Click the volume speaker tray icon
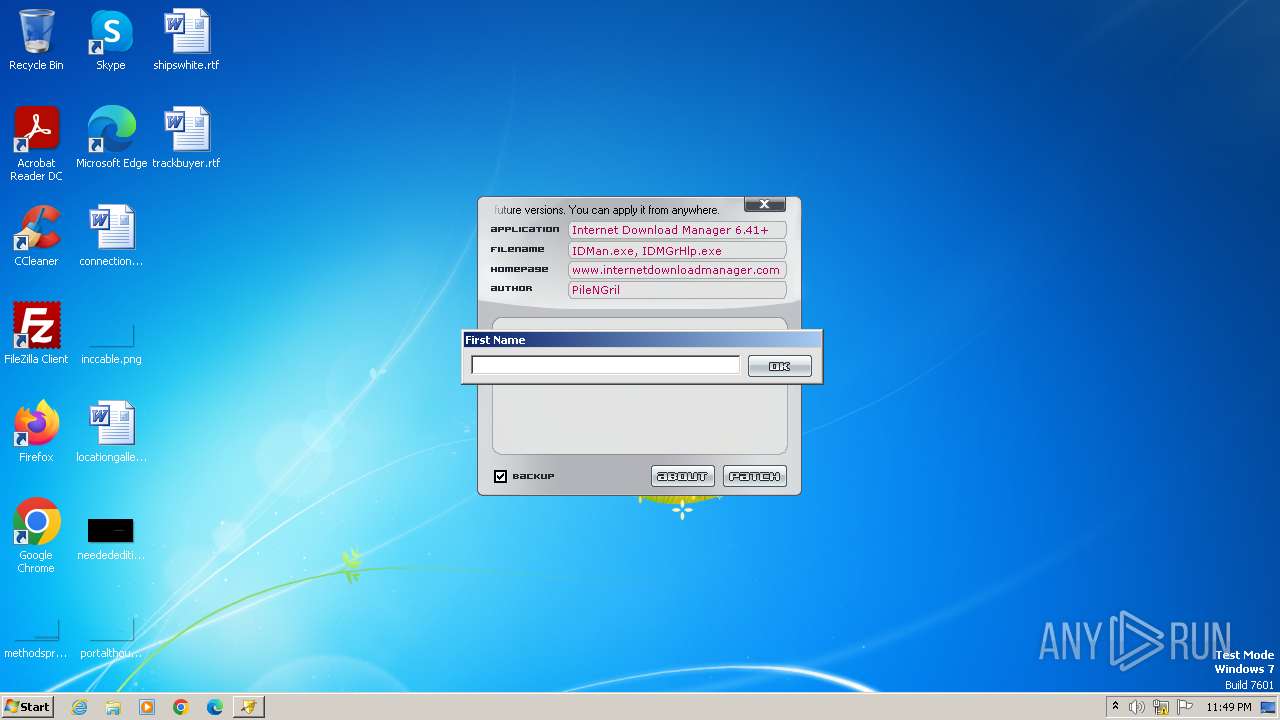The image size is (1280, 720). (1137, 707)
